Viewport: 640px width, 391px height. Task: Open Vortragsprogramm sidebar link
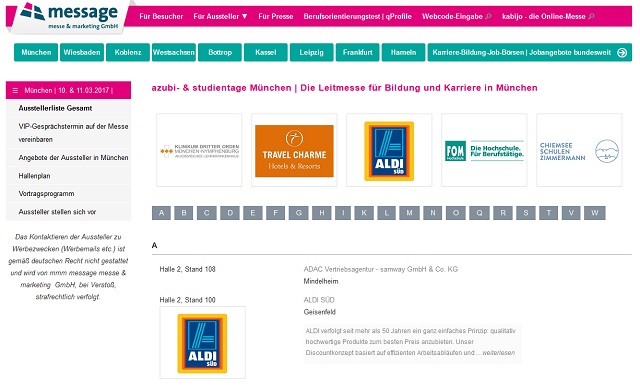click(68, 193)
